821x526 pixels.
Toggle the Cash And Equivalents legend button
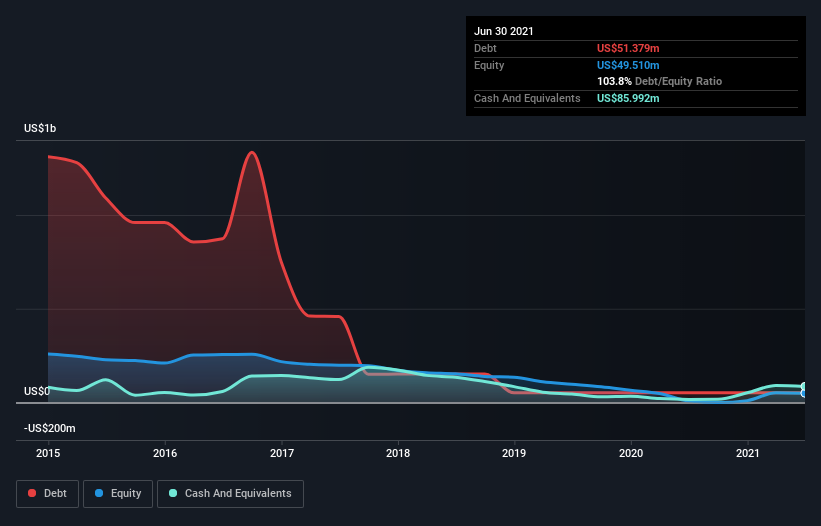(230, 494)
